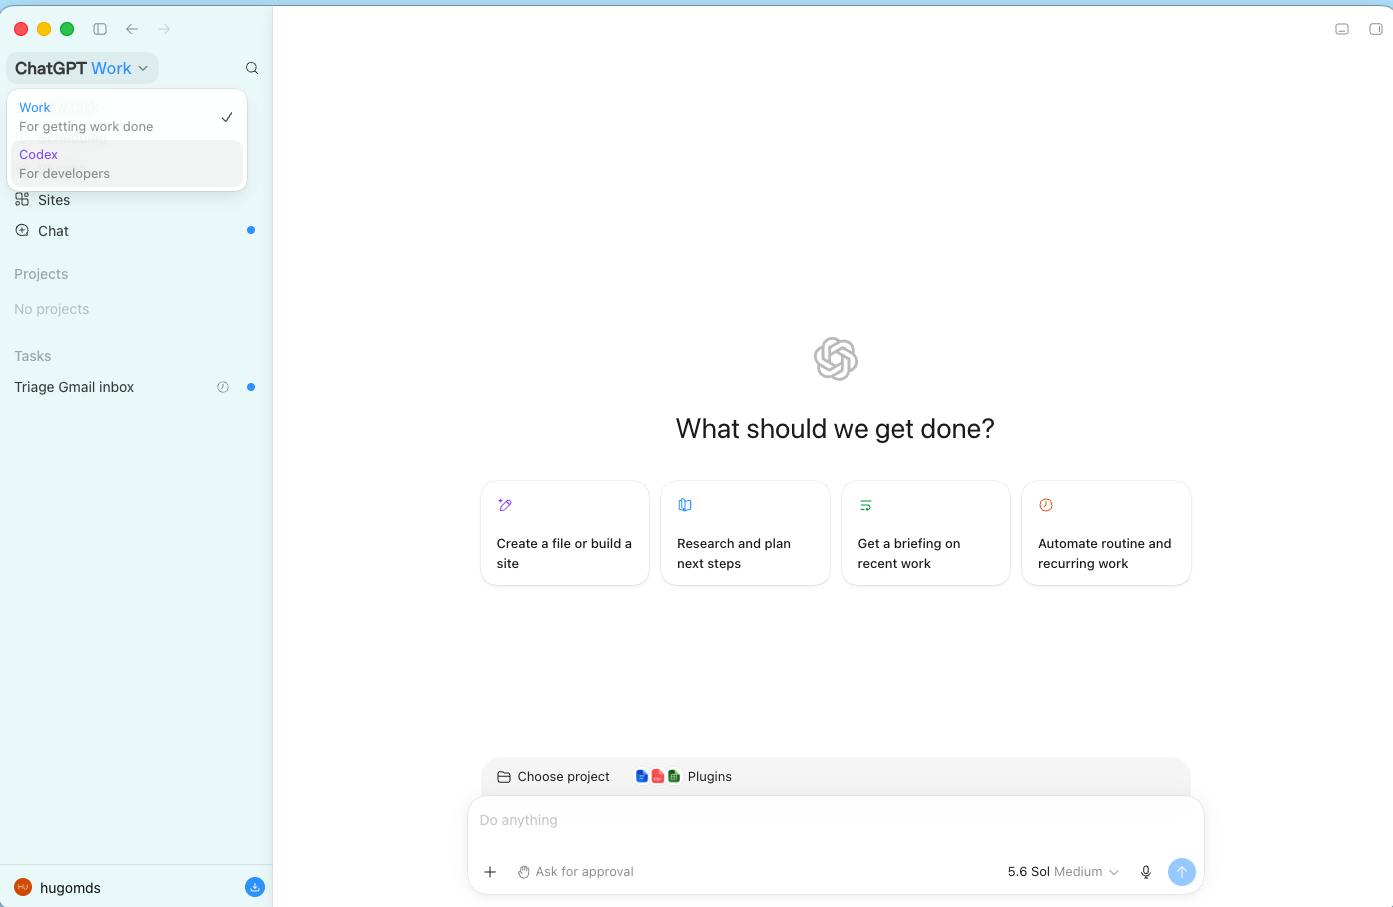The image size is (1393, 907).
Task: Open the Plugins selector
Action: [684, 777]
